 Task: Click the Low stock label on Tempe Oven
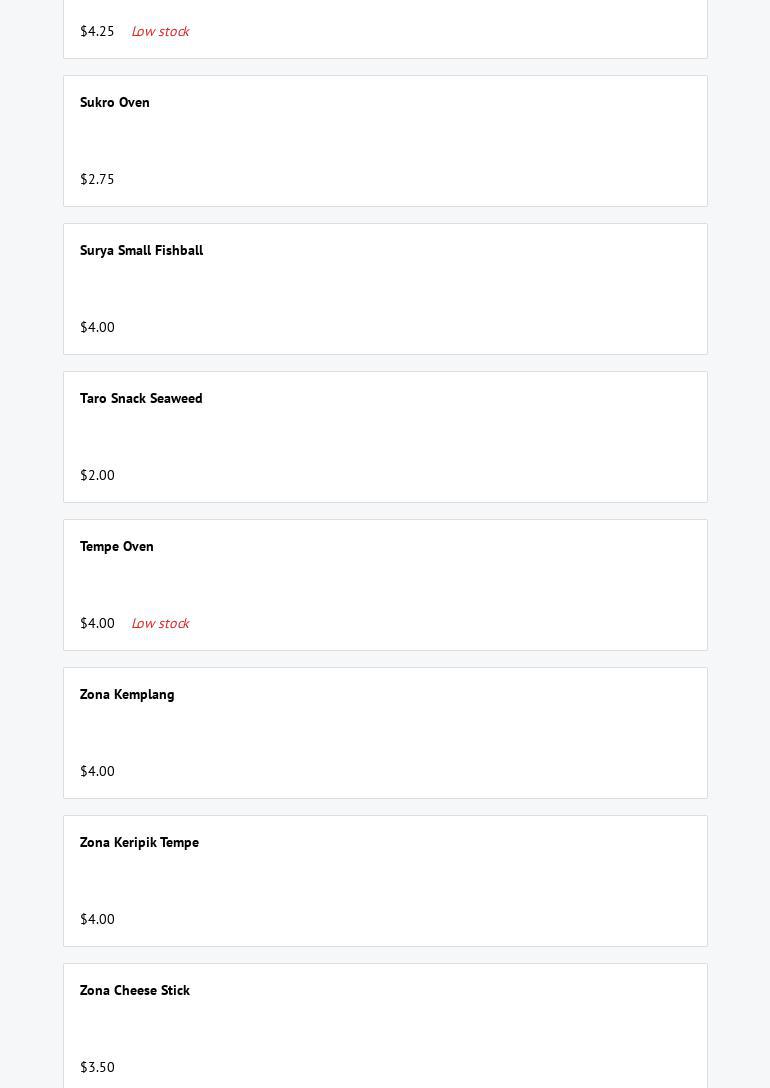click(160, 623)
